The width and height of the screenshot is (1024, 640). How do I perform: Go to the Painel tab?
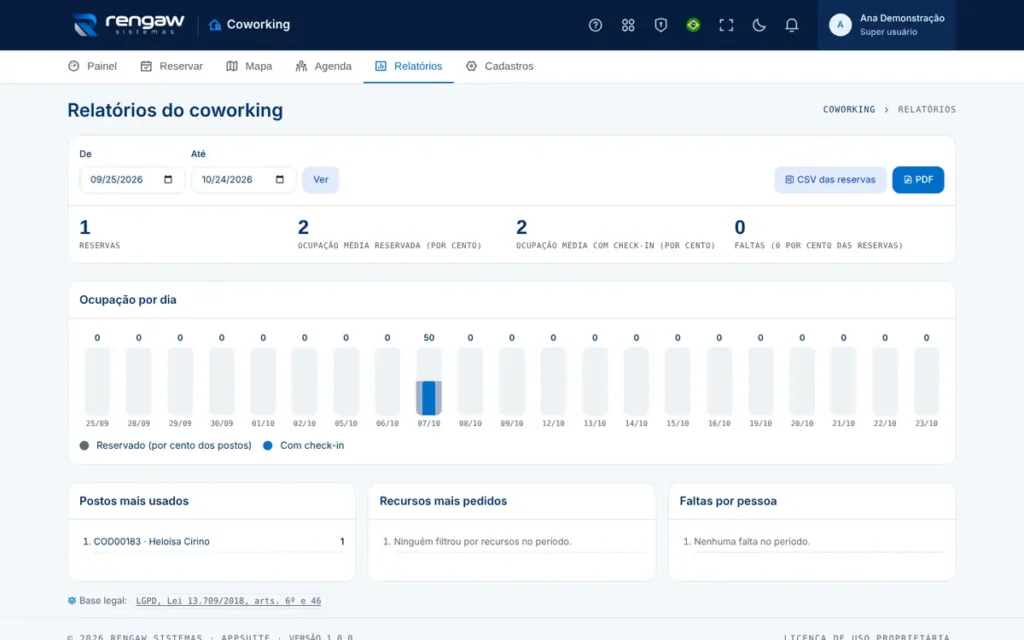[92, 66]
